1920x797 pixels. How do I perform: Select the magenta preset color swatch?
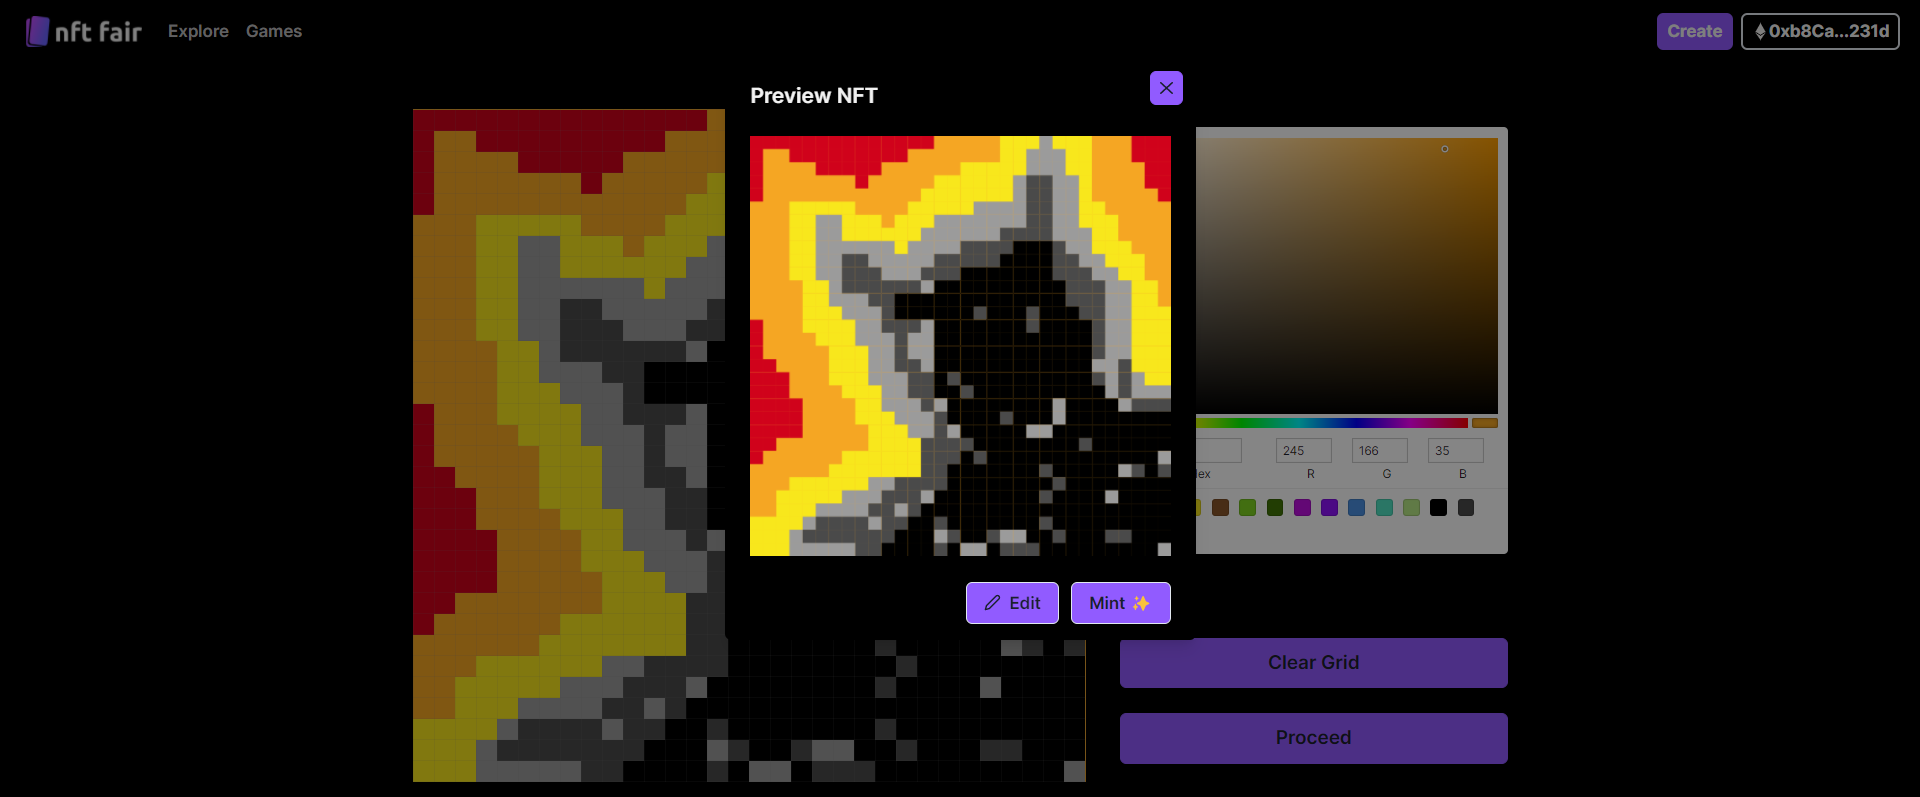click(x=1302, y=508)
